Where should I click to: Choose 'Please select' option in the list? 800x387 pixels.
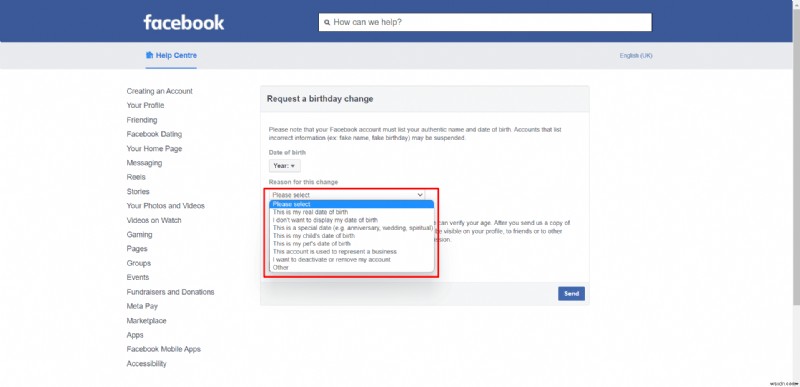(352, 204)
